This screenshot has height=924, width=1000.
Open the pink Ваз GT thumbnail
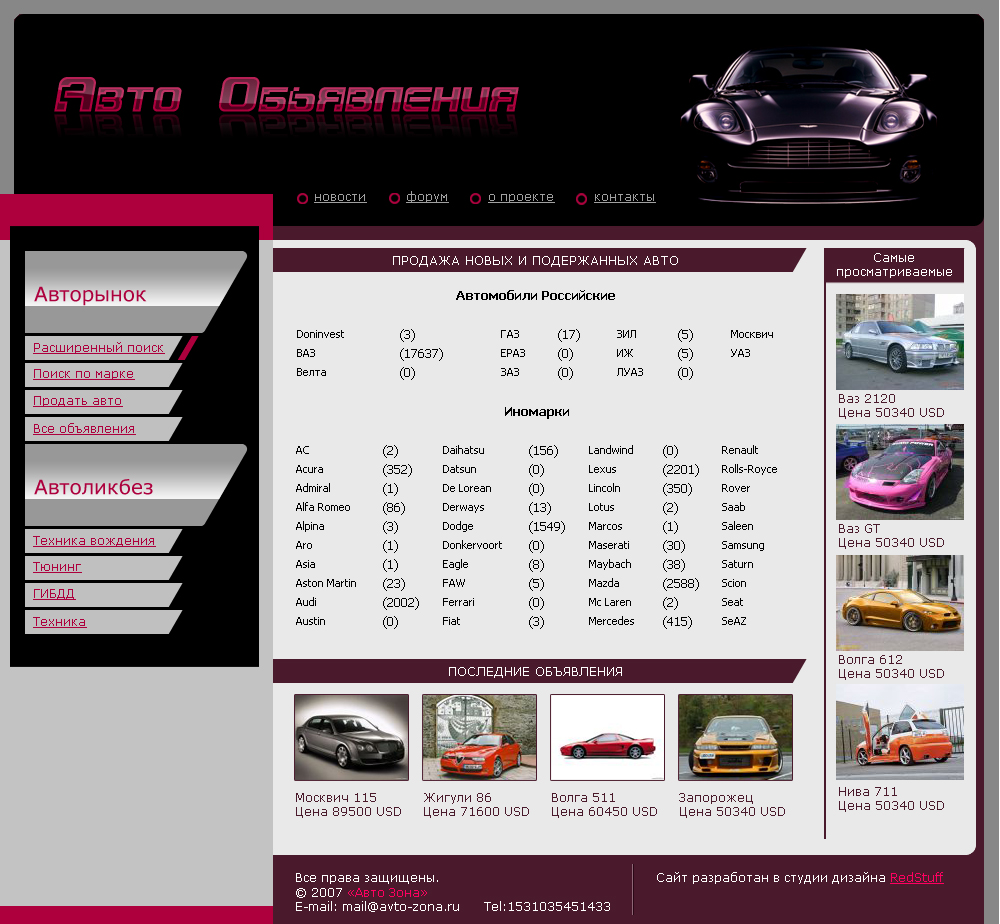[x=900, y=472]
